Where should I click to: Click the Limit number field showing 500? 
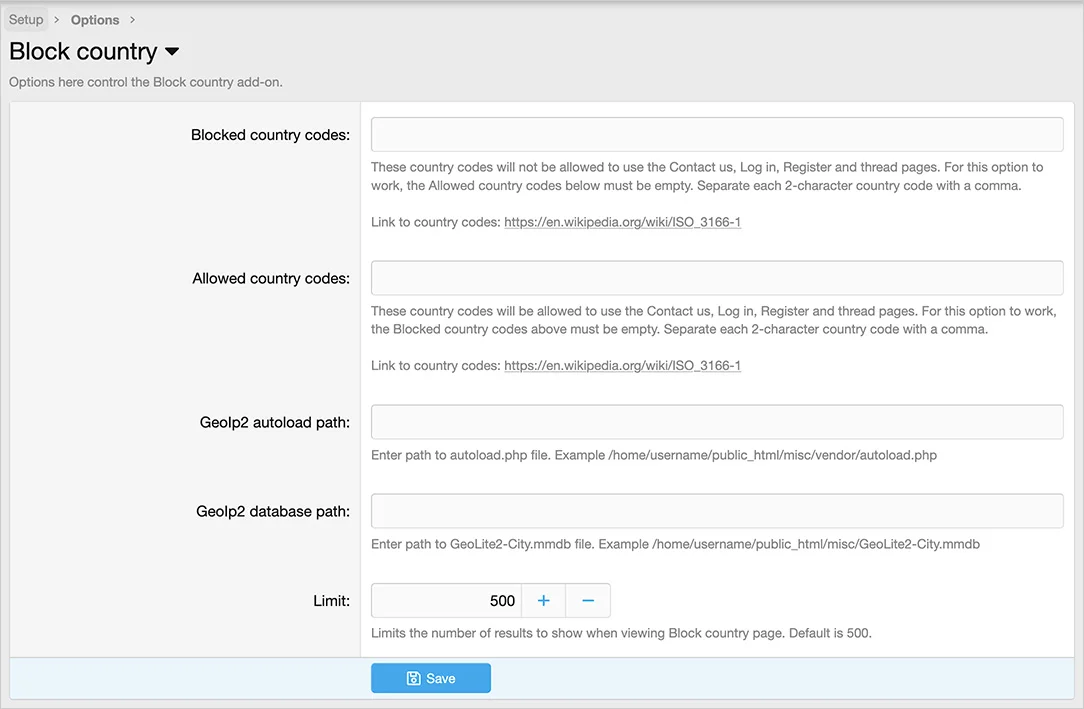pyautogui.click(x=446, y=601)
